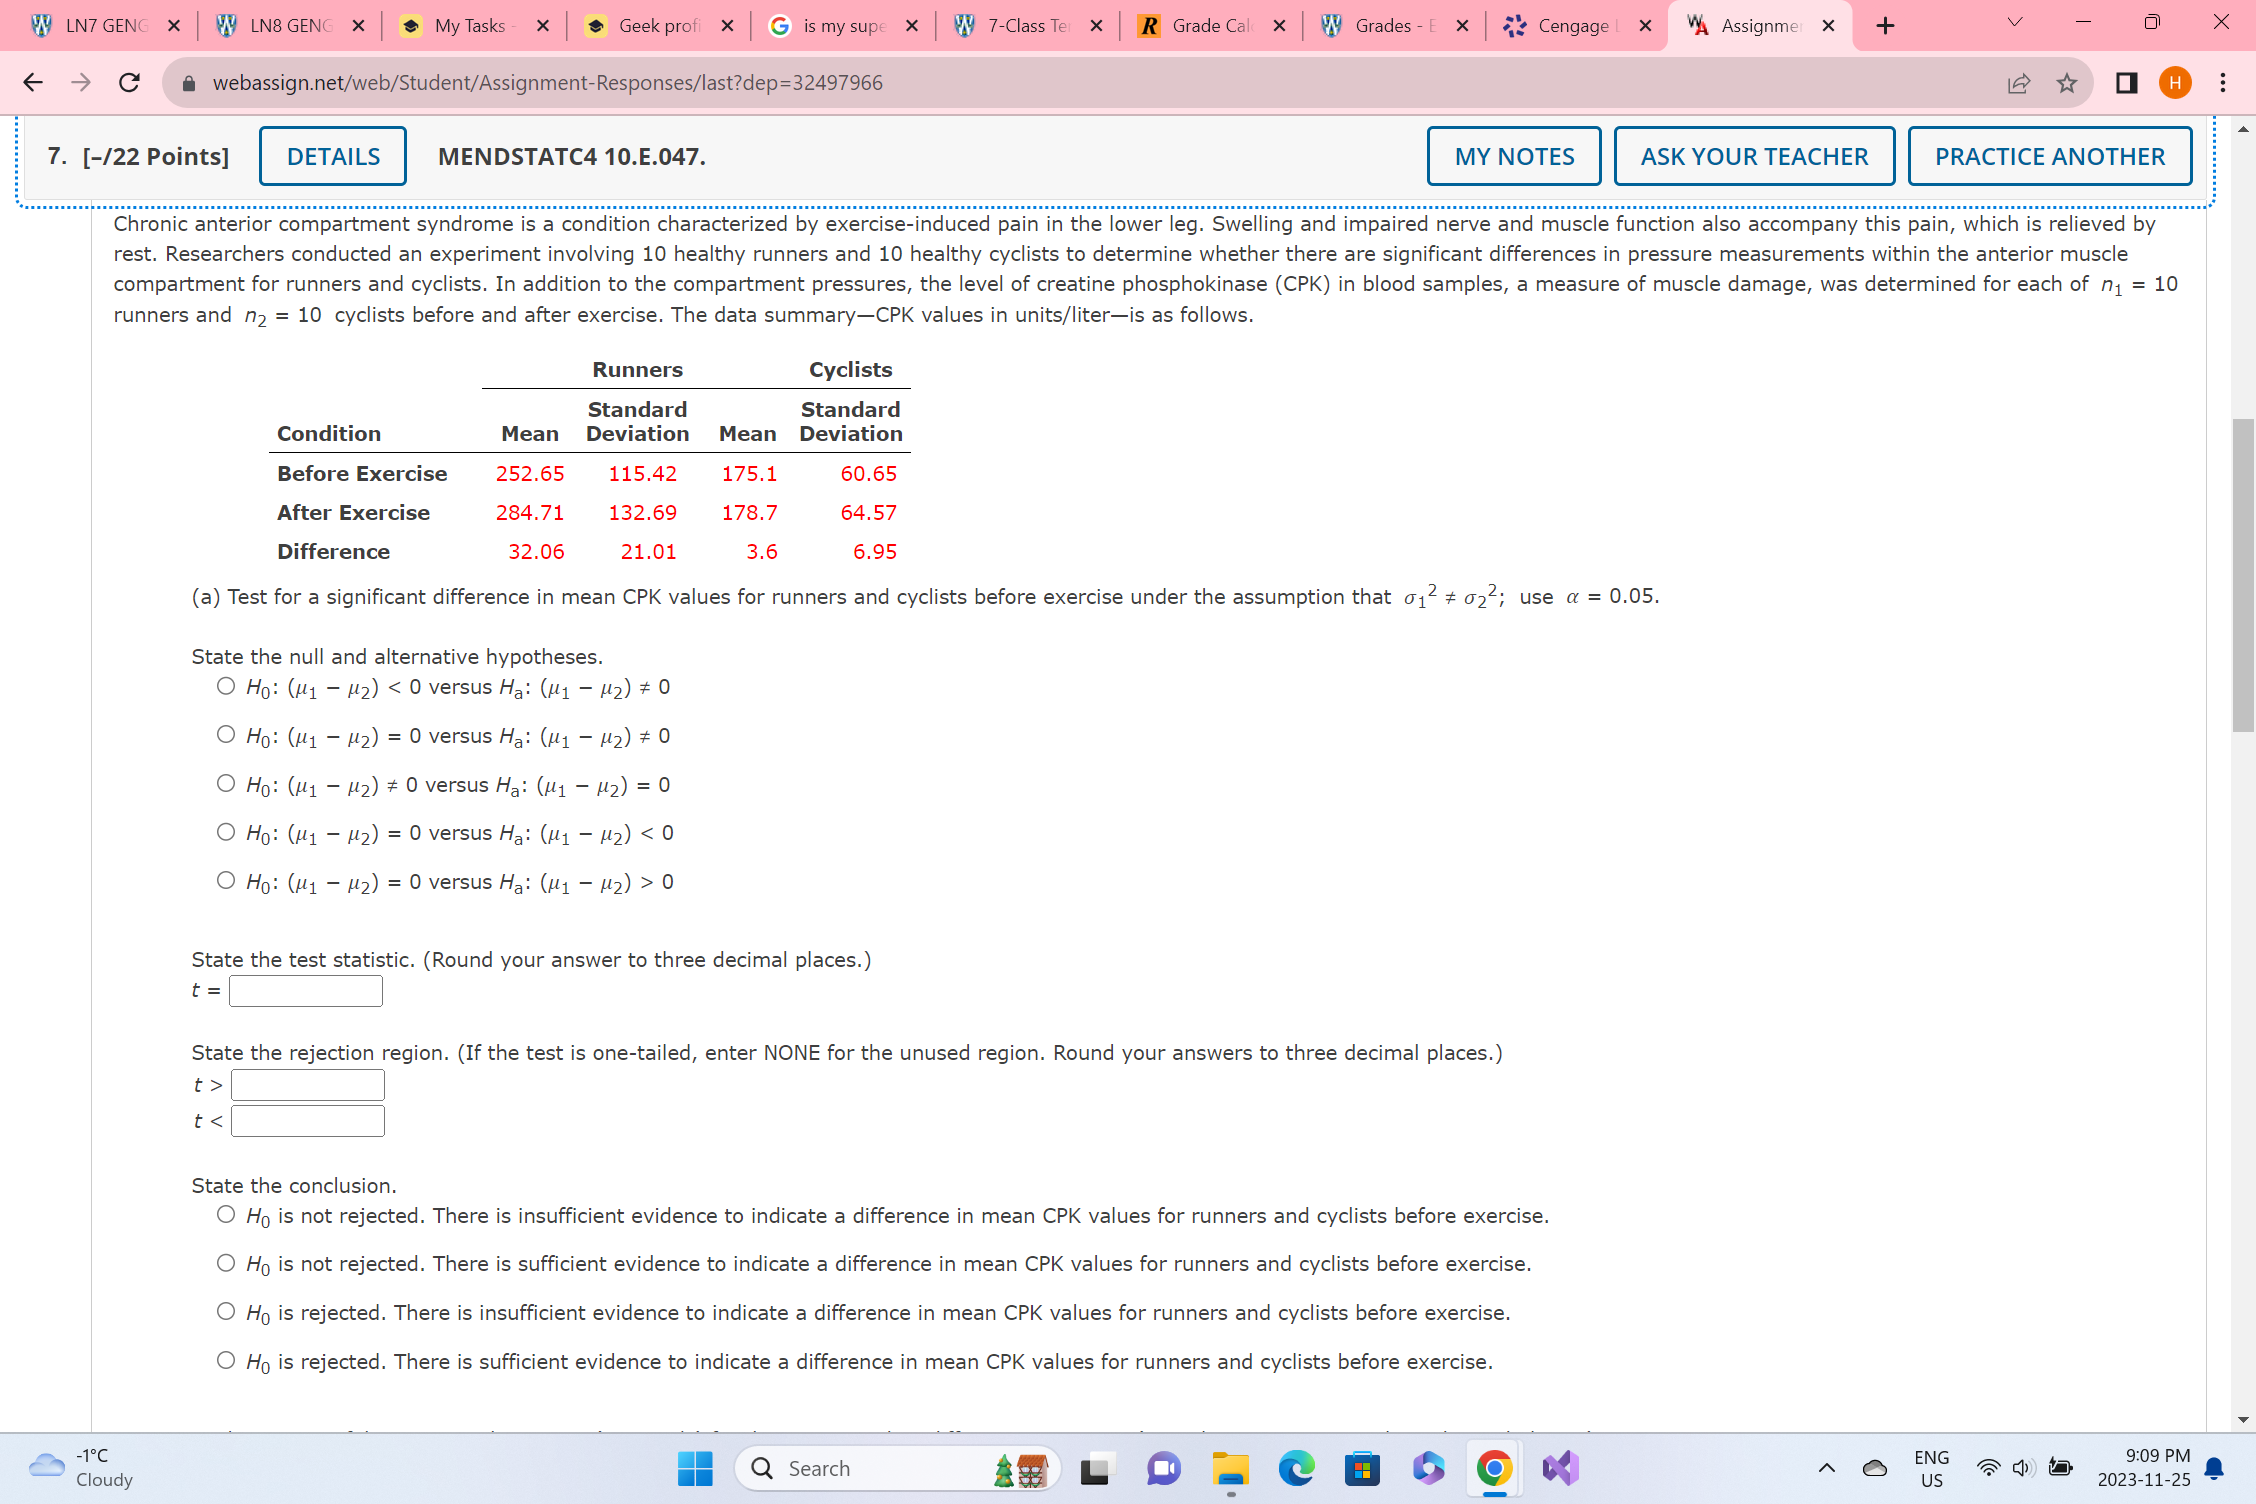Click the ASK YOUR TEACHER button

tap(1752, 154)
